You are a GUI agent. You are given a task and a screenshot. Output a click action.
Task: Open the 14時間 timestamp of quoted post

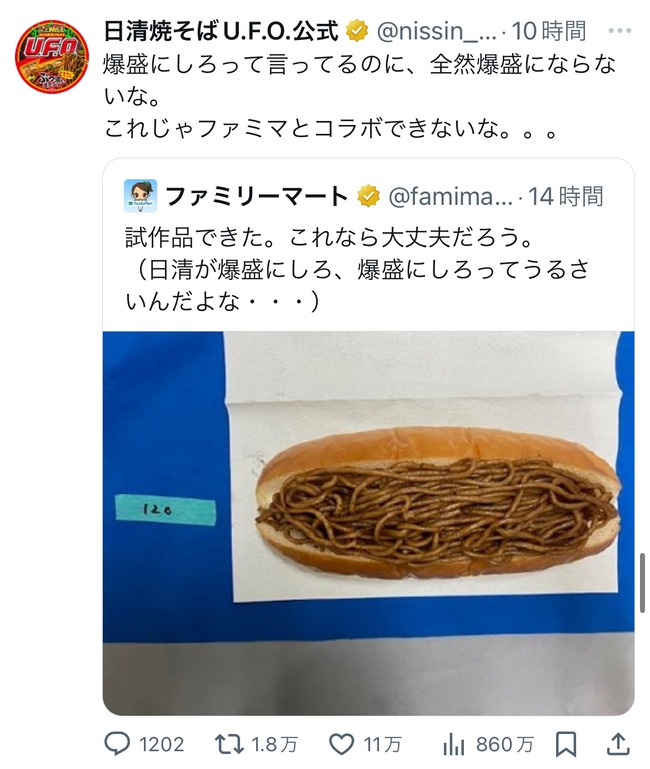point(566,197)
